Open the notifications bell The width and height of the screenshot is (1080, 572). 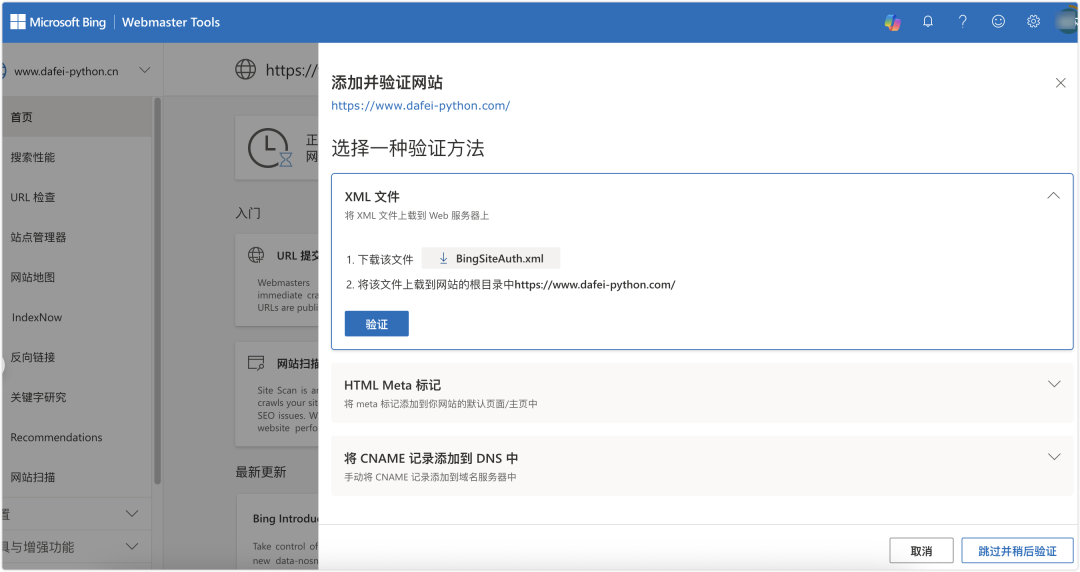pos(928,21)
